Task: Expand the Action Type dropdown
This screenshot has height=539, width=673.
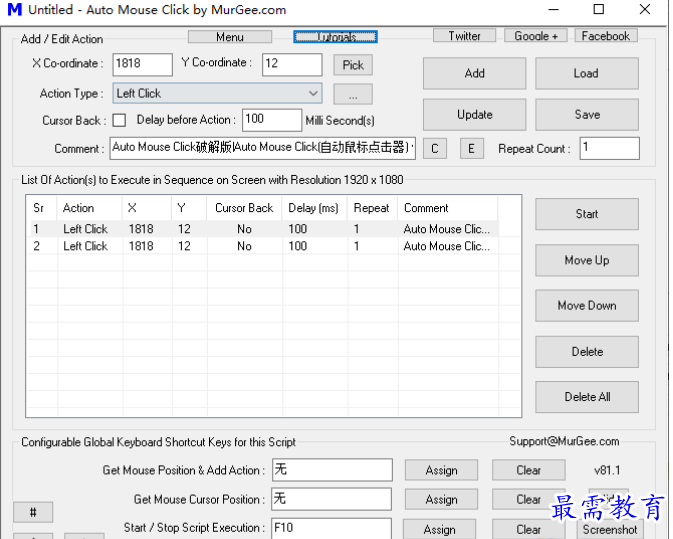Action: coord(217,93)
